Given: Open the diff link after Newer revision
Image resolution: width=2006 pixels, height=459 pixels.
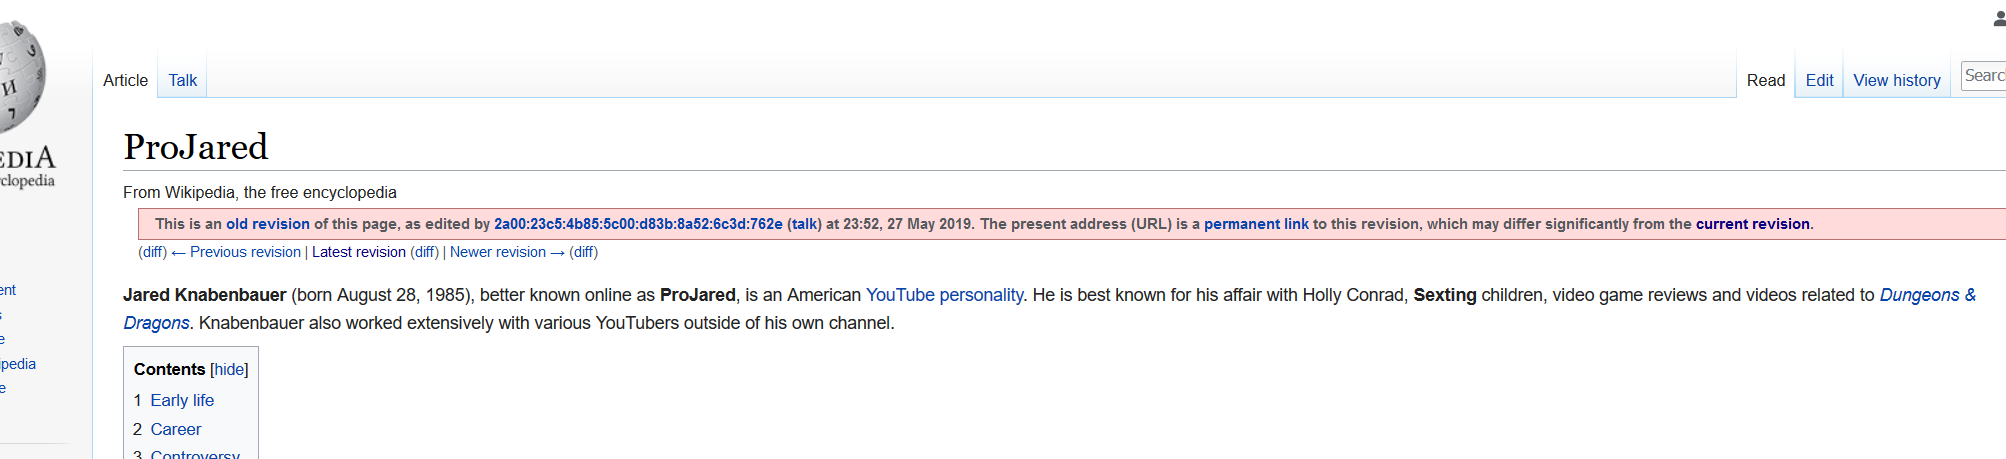Looking at the screenshot, I should tap(584, 252).
